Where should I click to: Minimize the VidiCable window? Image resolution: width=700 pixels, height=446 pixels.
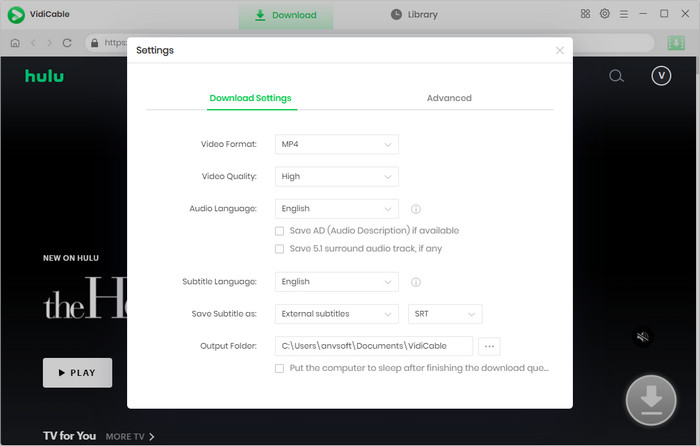pyautogui.click(x=643, y=14)
